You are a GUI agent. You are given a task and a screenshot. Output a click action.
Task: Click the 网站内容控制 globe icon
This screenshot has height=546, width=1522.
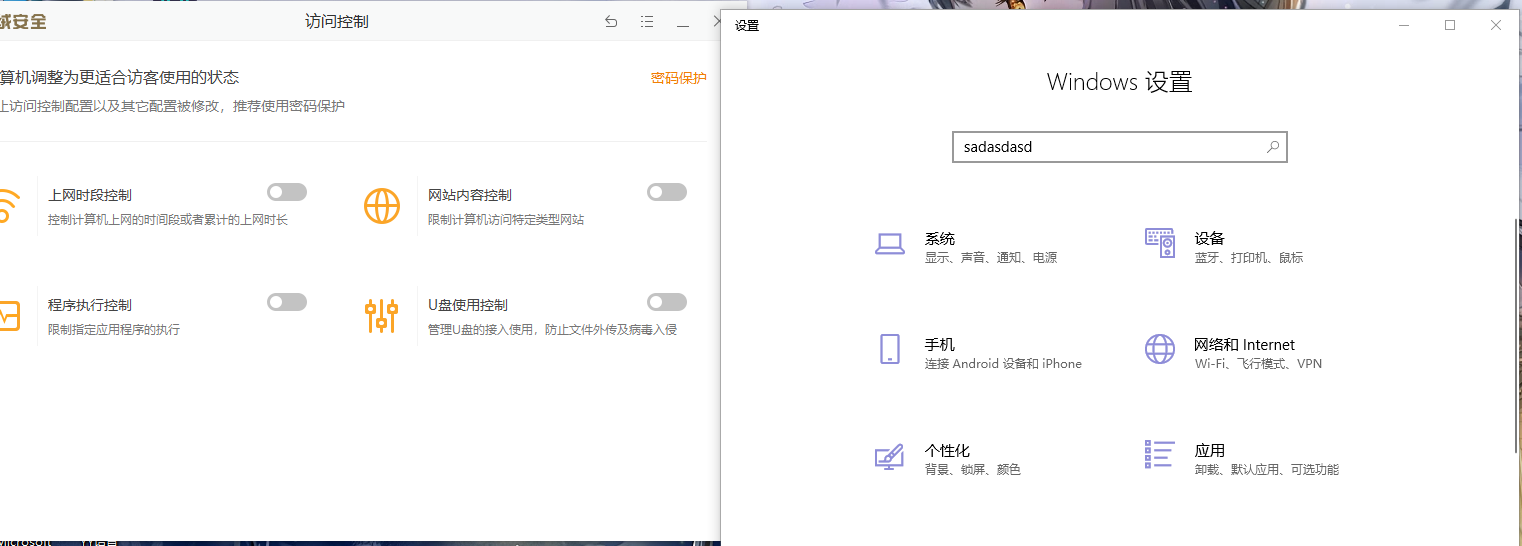(x=382, y=206)
